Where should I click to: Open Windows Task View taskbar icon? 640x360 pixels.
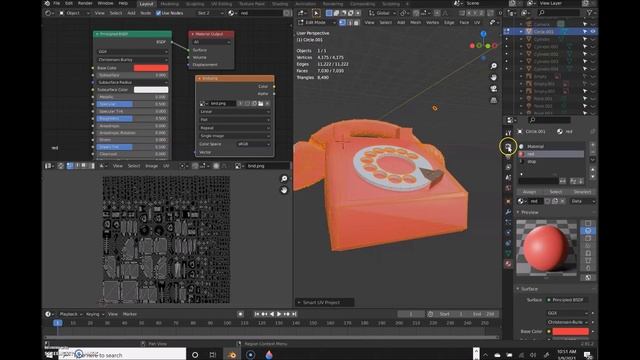coord(213,355)
